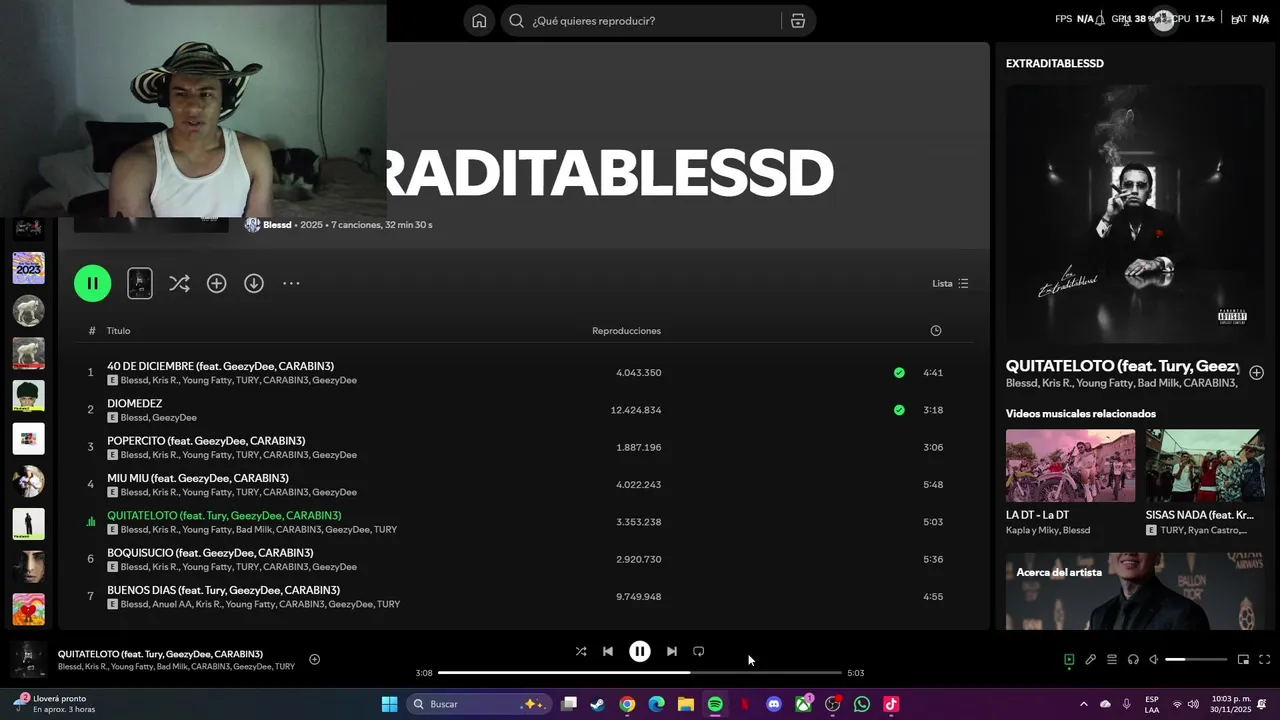The image size is (1280, 720).
Task: Open Discord from the taskbar
Action: pyautogui.click(x=773, y=704)
